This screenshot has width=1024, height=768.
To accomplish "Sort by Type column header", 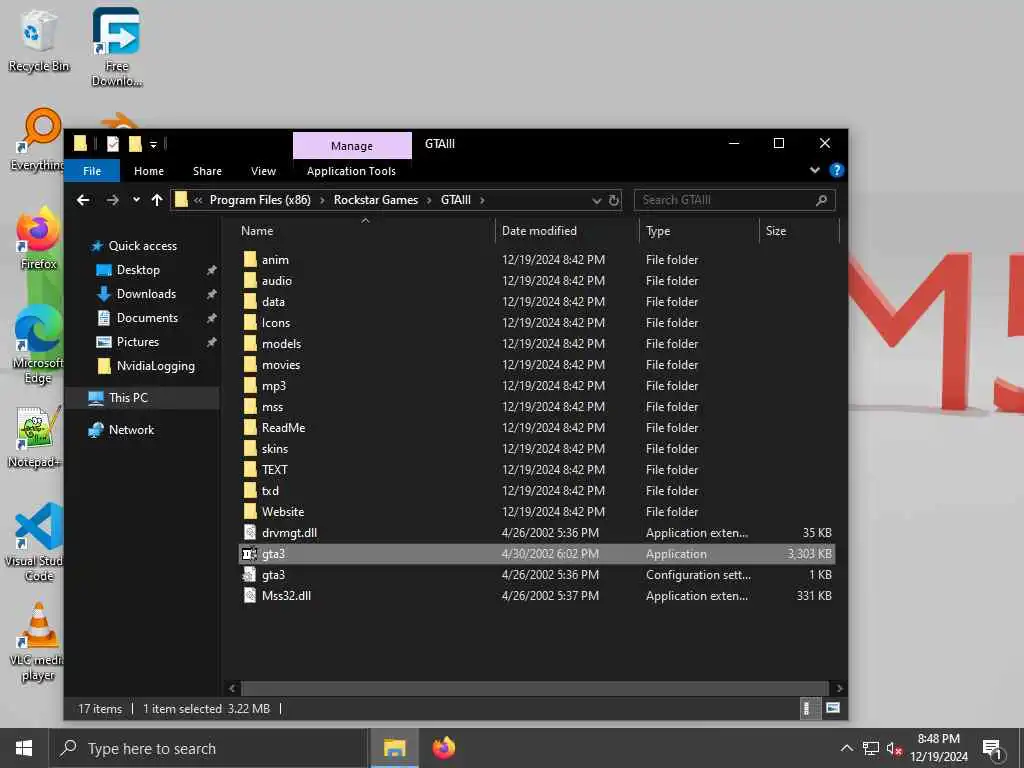I will tap(699, 231).
